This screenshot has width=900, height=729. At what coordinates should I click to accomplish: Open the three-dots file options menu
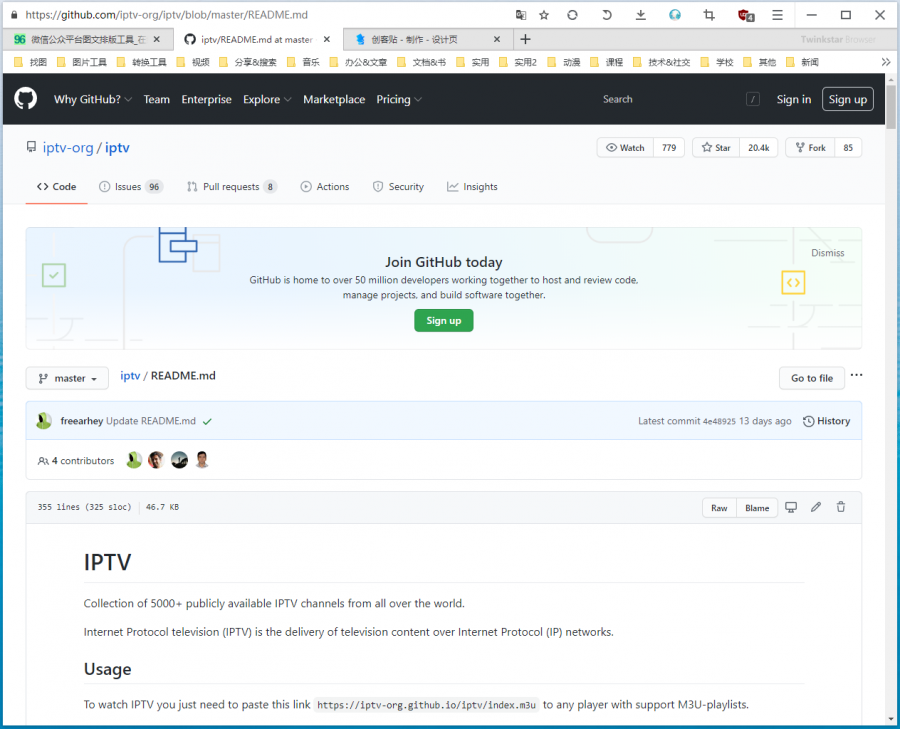pos(856,376)
